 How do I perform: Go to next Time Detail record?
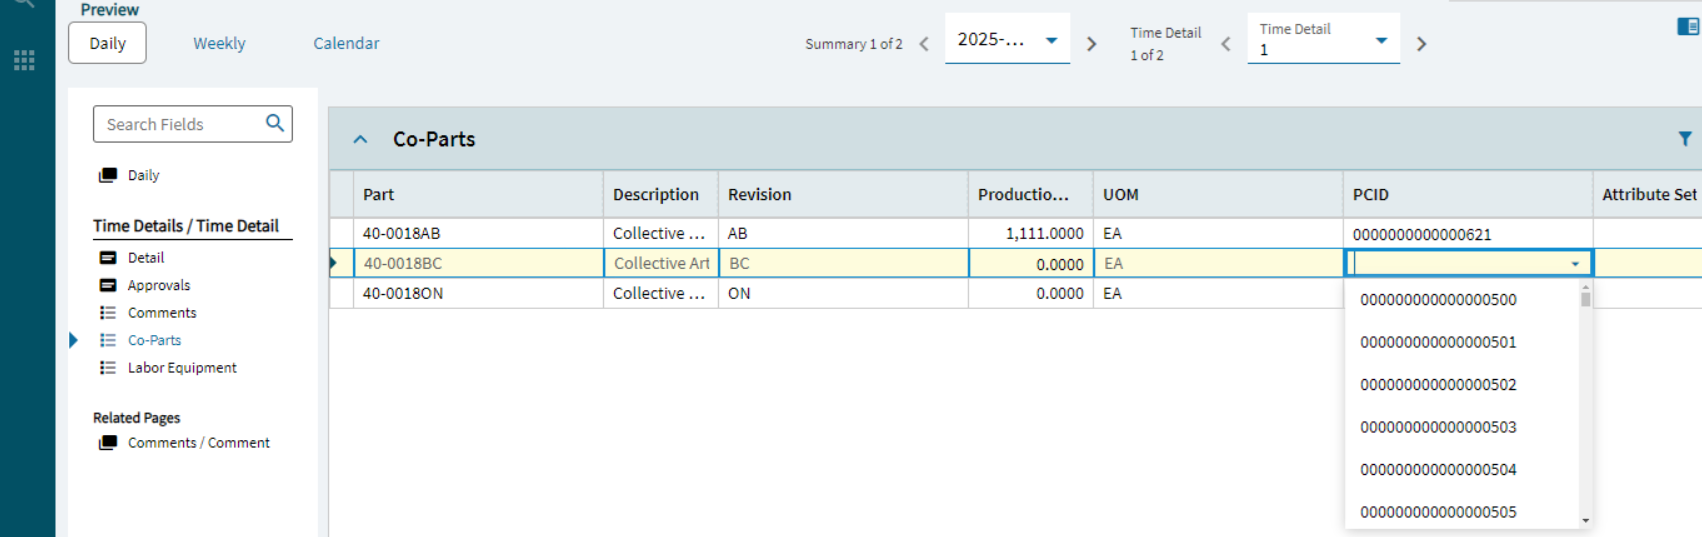1421,44
